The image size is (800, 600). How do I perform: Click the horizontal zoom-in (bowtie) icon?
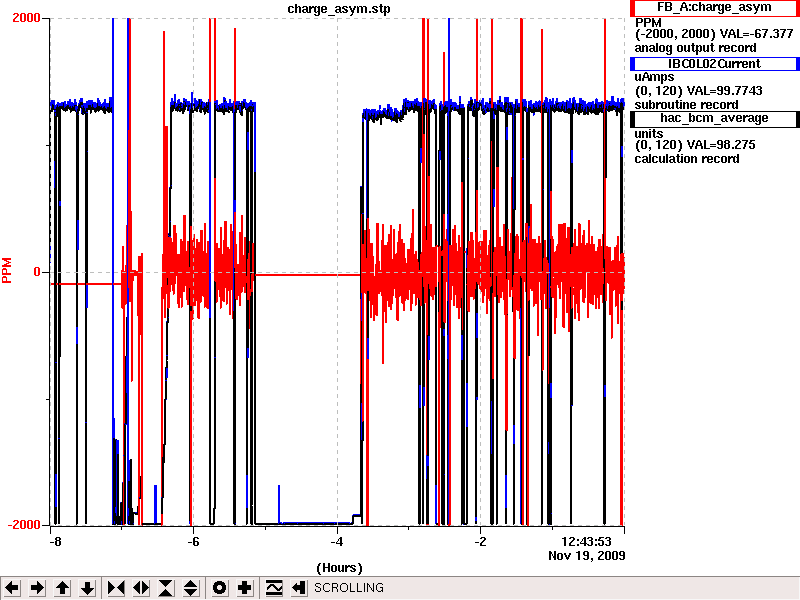pyautogui.click(x=116, y=588)
